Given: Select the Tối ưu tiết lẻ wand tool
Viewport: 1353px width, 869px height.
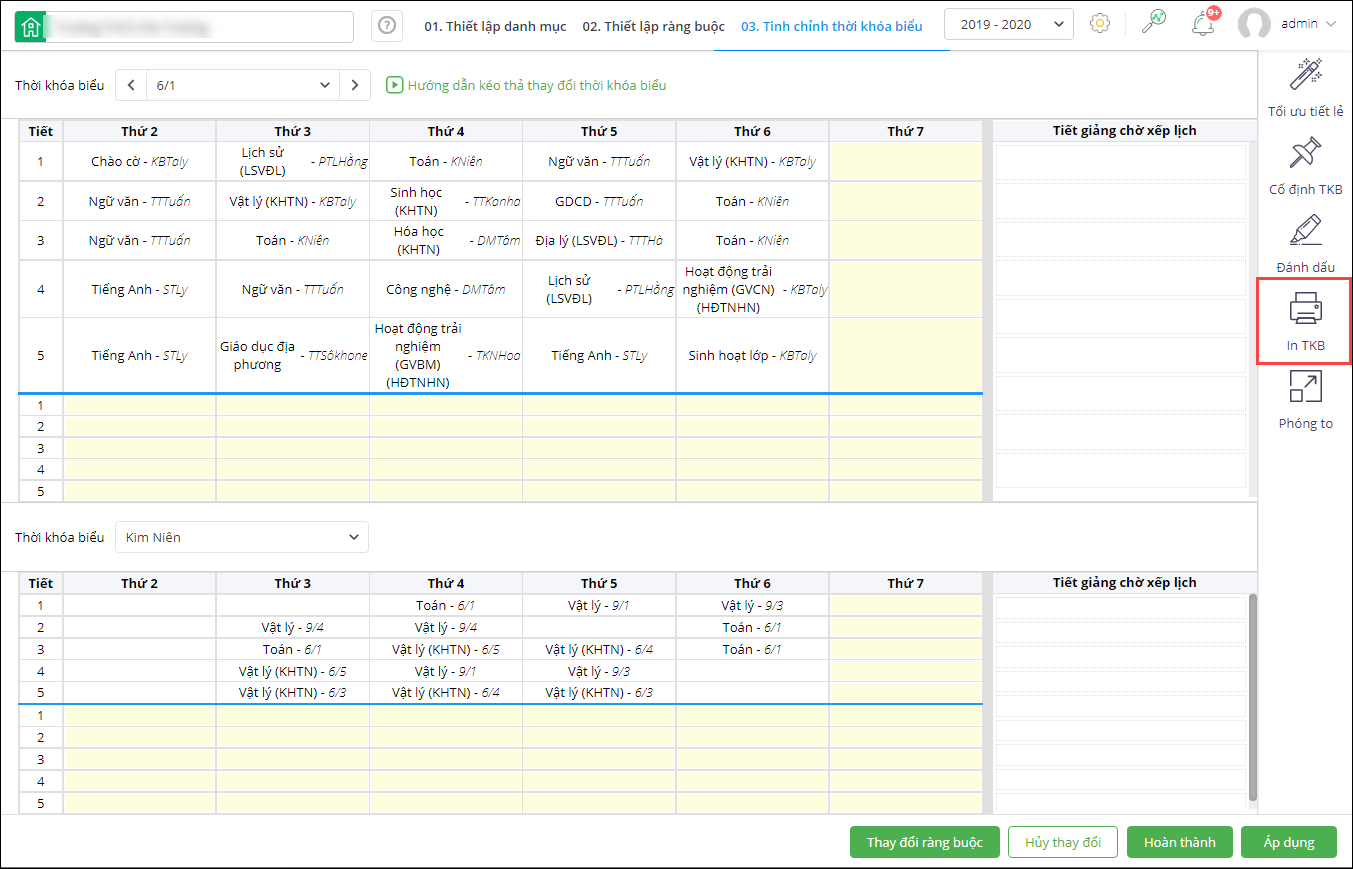Looking at the screenshot, I should click(1305, 75).
